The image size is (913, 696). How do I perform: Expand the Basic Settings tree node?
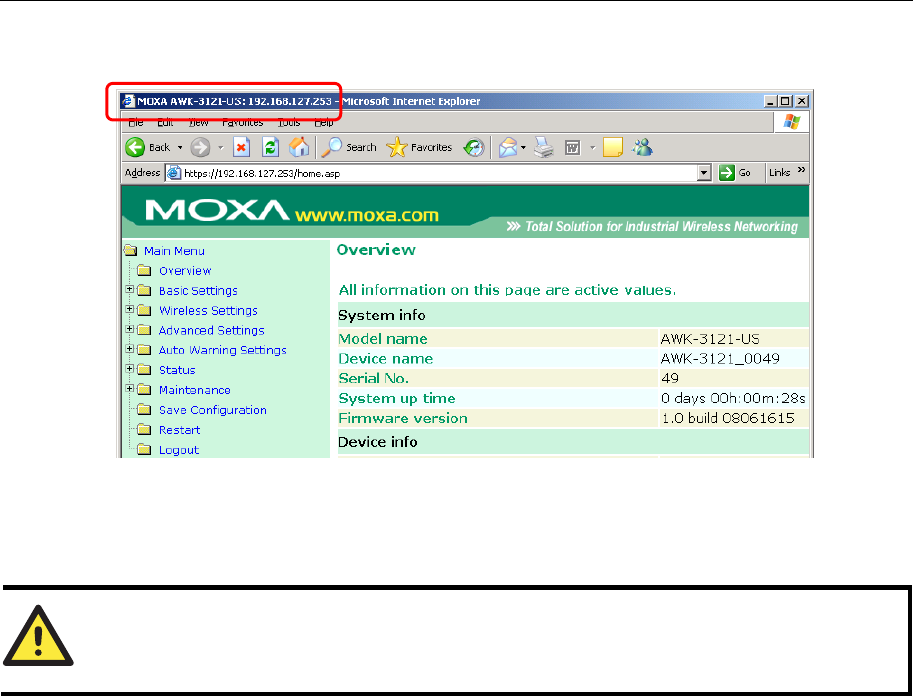click(130, 289)
